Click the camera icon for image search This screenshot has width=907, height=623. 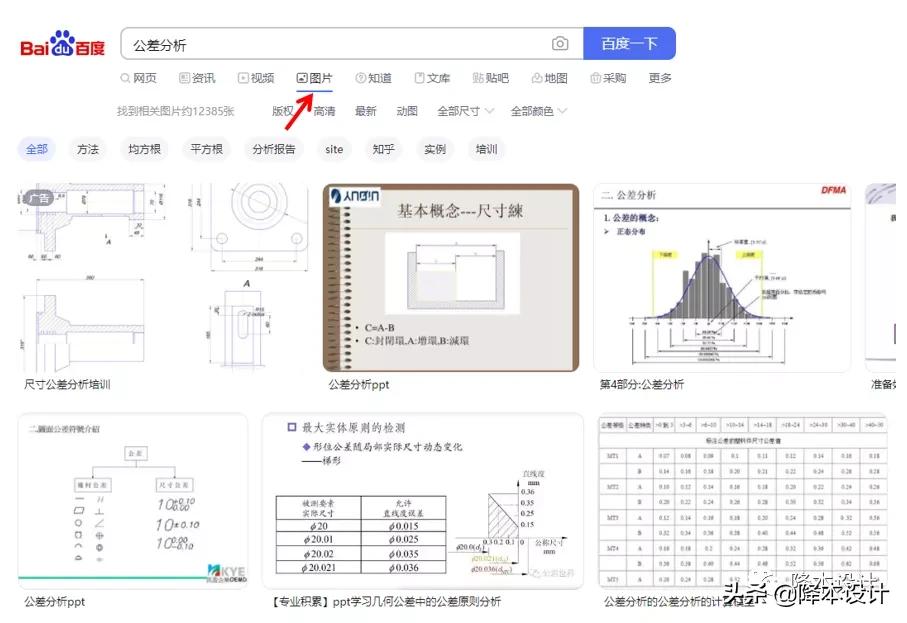pyautogui.click(x=560, y=43)
